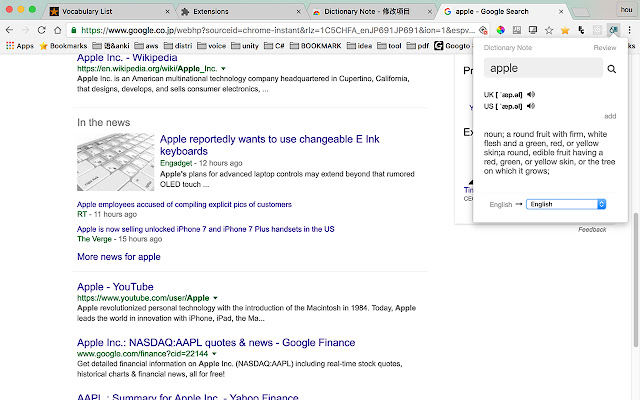Screen dimensions: 640x400
Task: Click add to save the word
Action: click(x=610, y=116)
